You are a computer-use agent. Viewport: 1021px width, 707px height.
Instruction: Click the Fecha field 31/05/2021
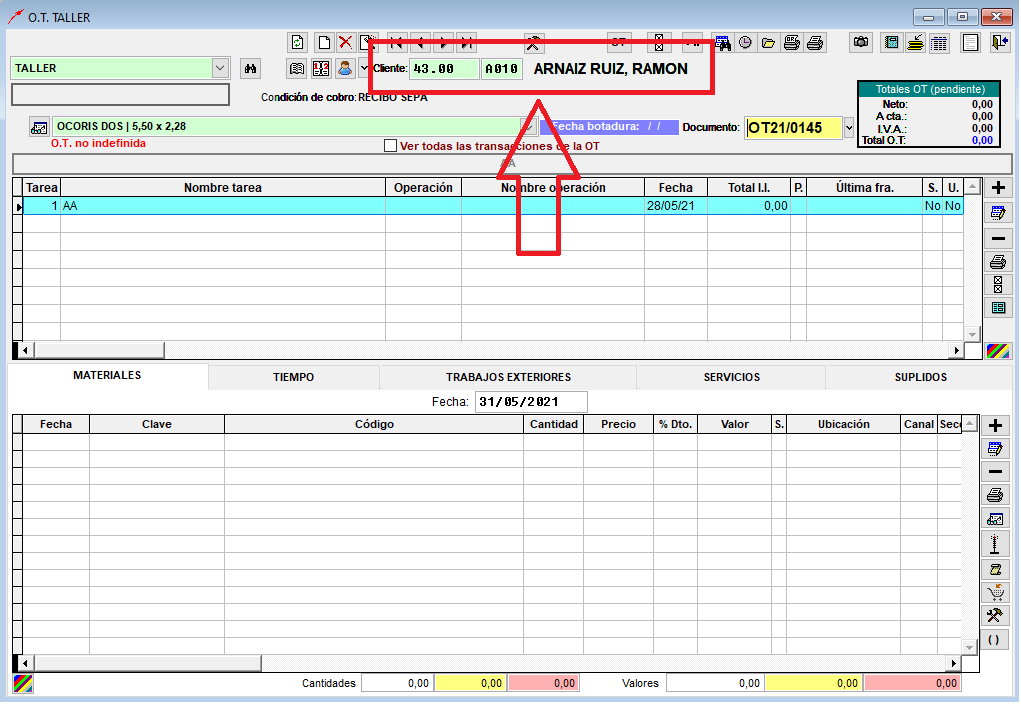click(x=531, y=402)
